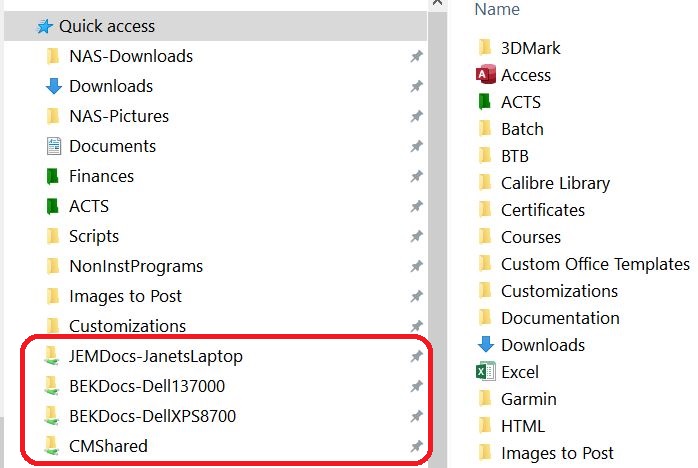Click the green ACTS folder icon in file list

pos(486,102)
